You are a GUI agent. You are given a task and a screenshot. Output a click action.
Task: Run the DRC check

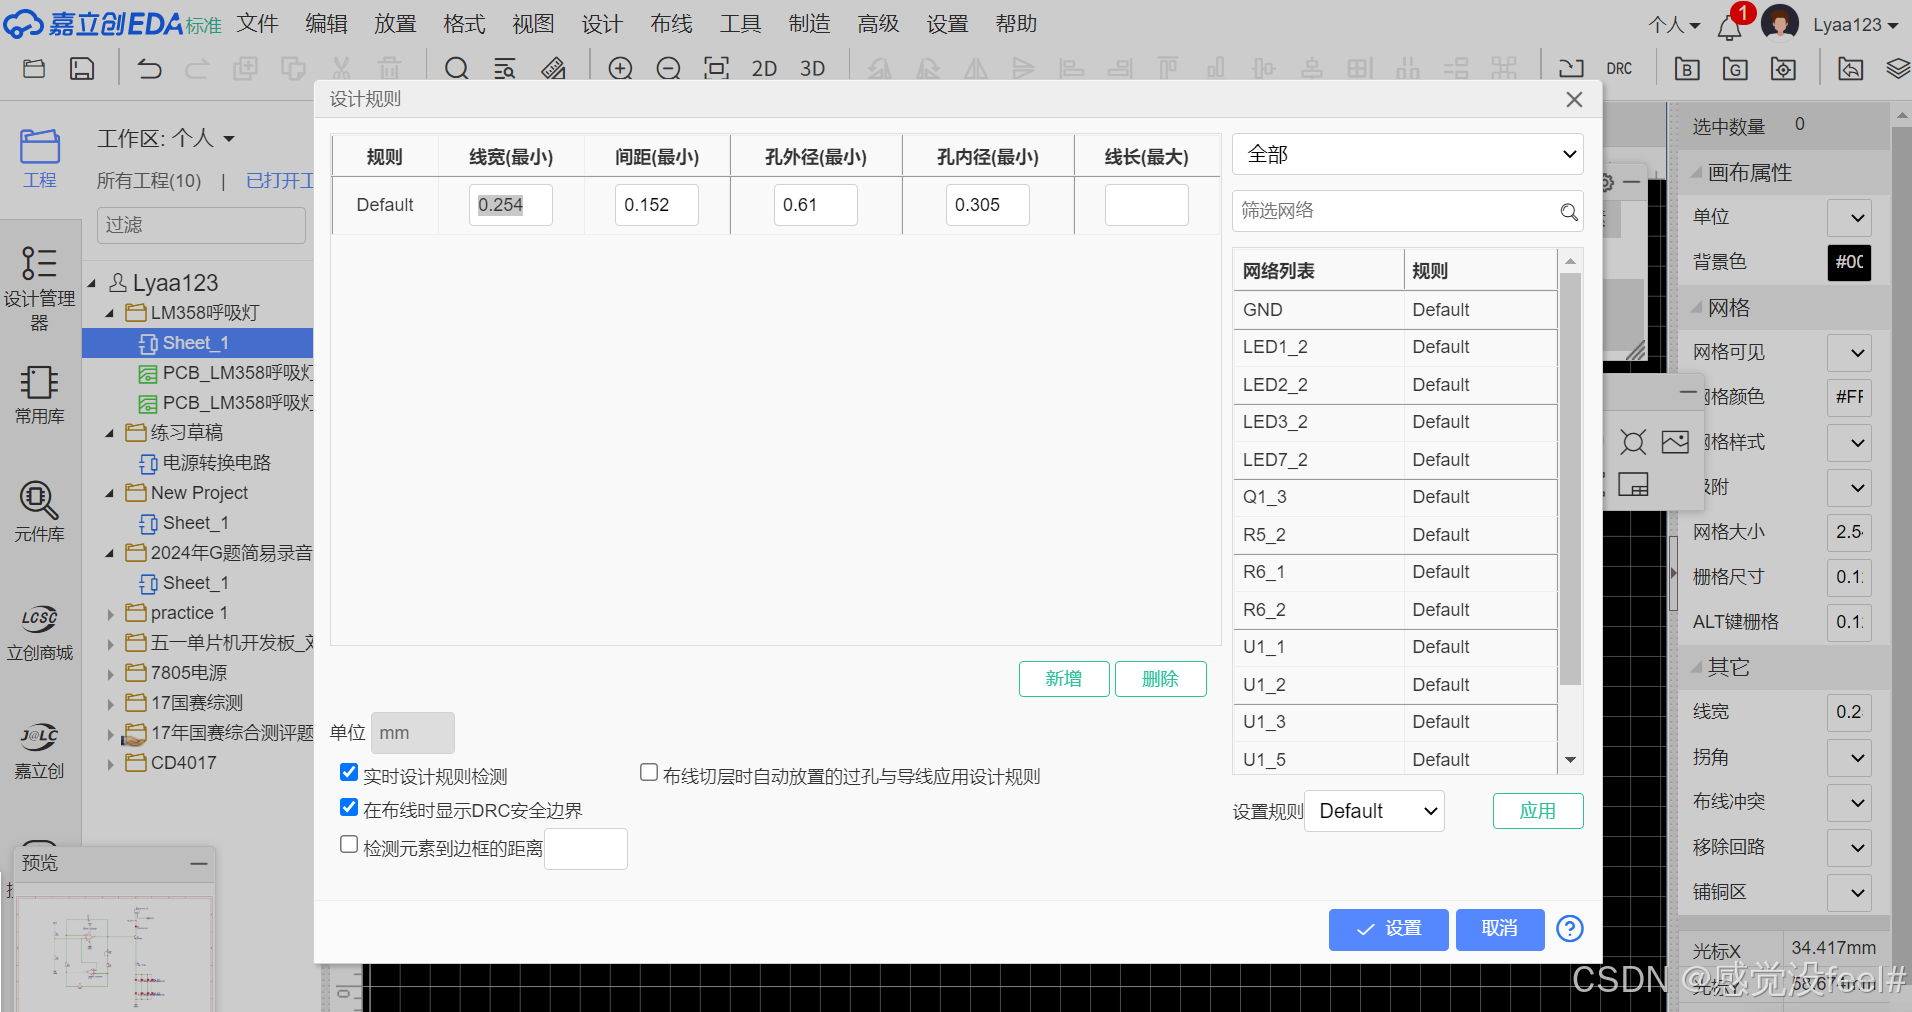tap(1619, 68)
